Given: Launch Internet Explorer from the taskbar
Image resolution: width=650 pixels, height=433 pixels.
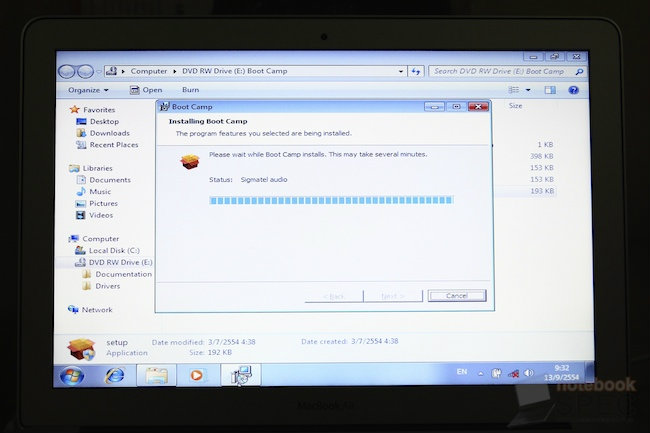Looking at the screenshot, I should point(115,375).
